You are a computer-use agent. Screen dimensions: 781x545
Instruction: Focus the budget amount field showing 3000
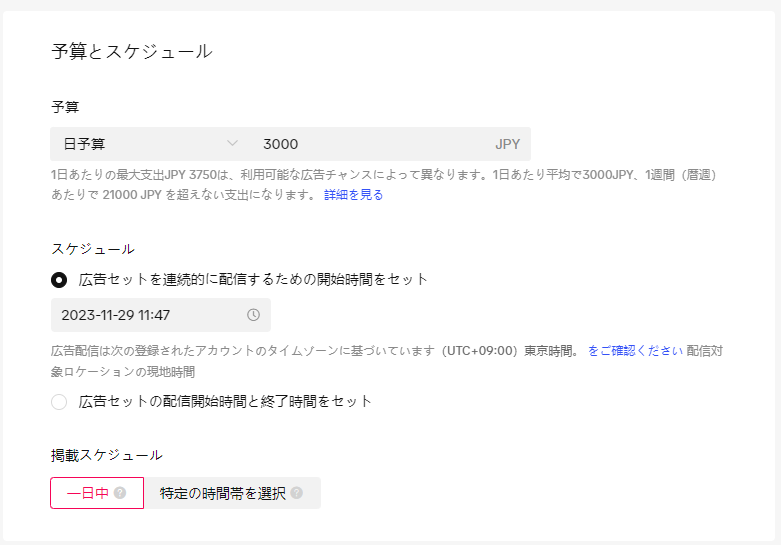(x=370, y=144)
